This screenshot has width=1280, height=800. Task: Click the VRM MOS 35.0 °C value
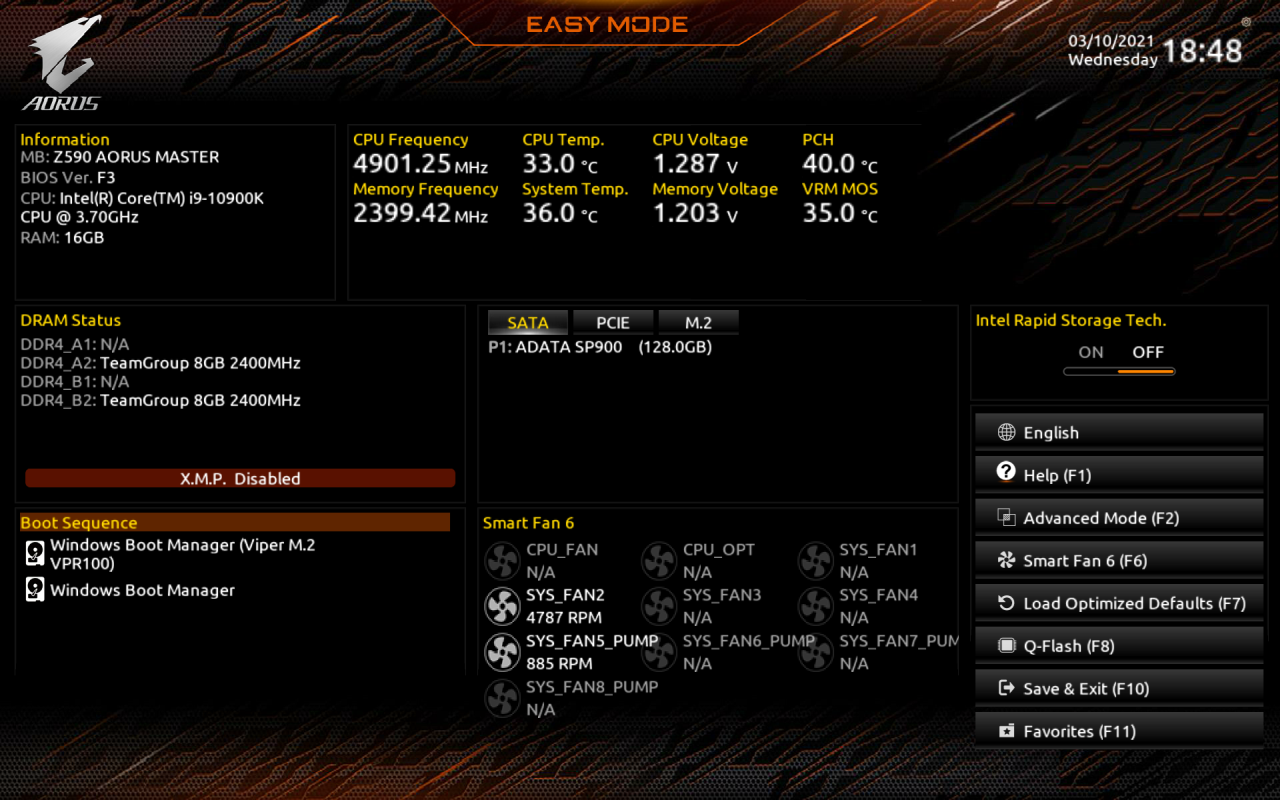[x=840, y=213]
